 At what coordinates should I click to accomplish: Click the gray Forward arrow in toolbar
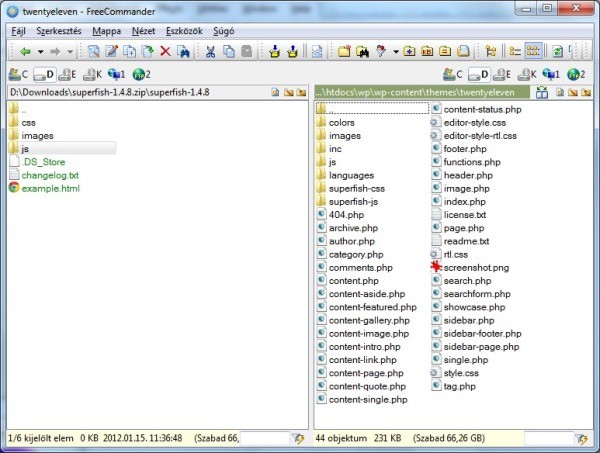point(55,51)
